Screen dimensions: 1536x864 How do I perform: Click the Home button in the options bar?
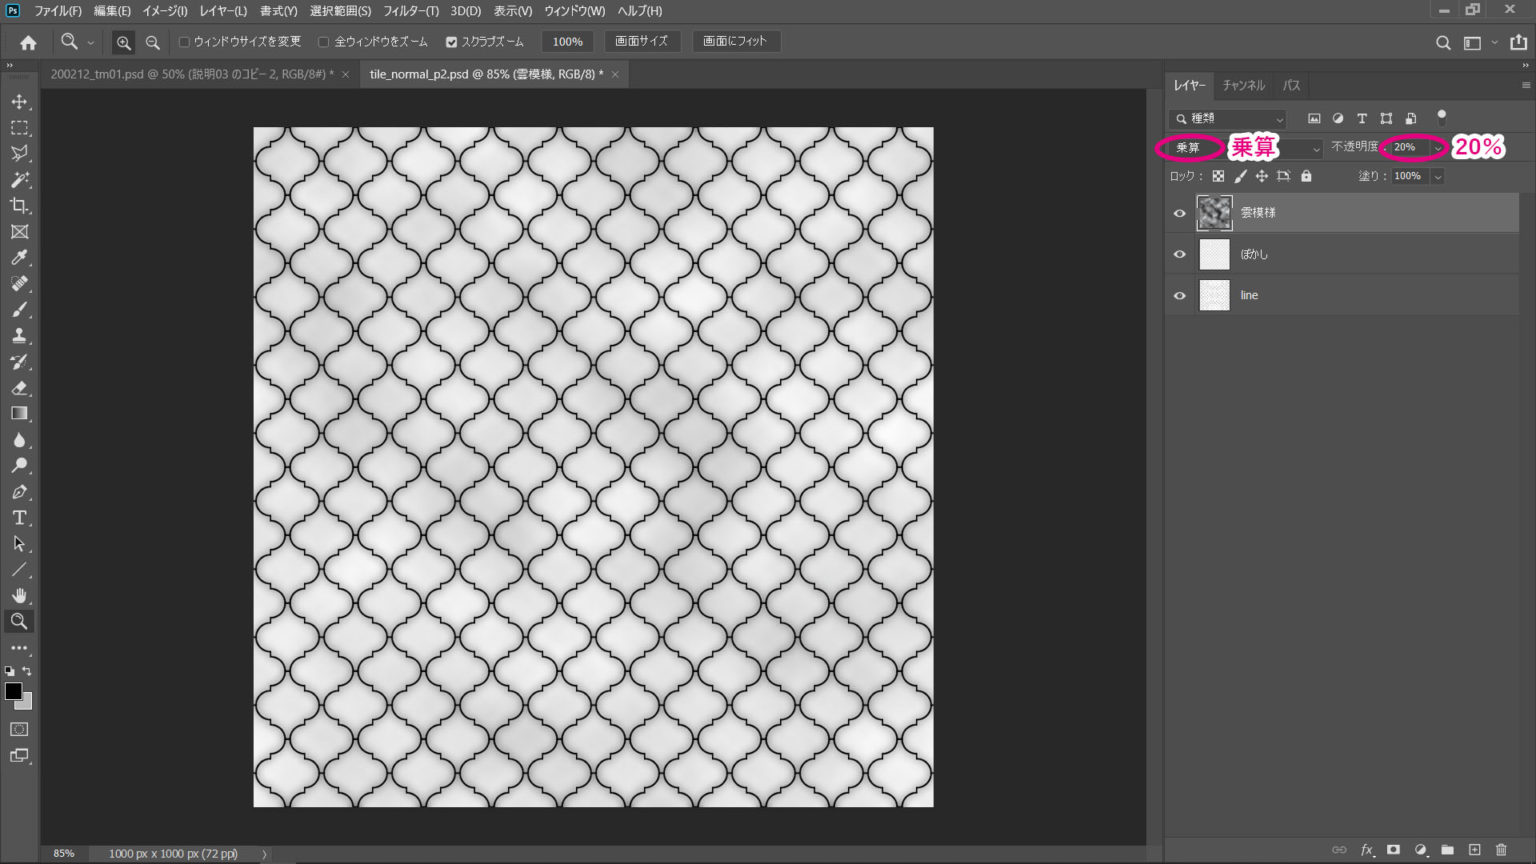click(x=27, y=42)
